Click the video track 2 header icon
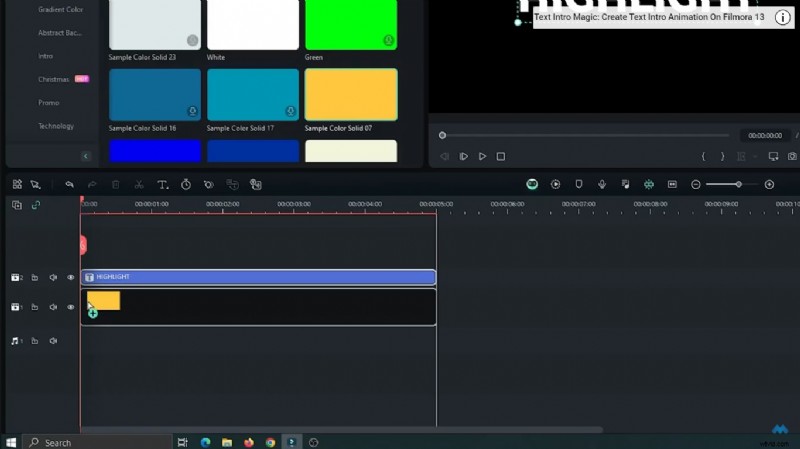This screenshot has height=449, width=800. 16,277
